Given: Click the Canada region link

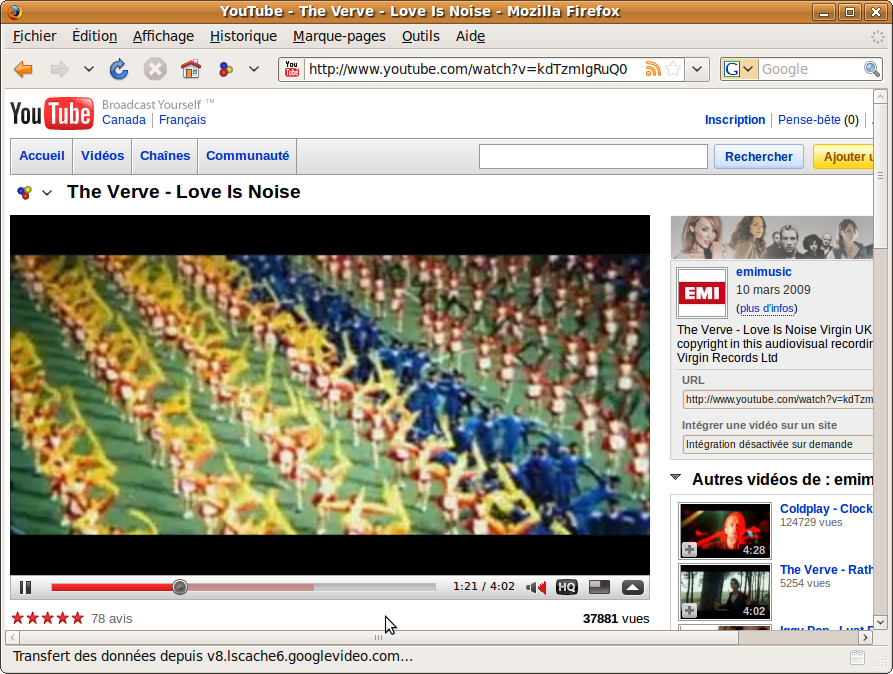Looking at the screenshot, I should (x=124, y=120).
